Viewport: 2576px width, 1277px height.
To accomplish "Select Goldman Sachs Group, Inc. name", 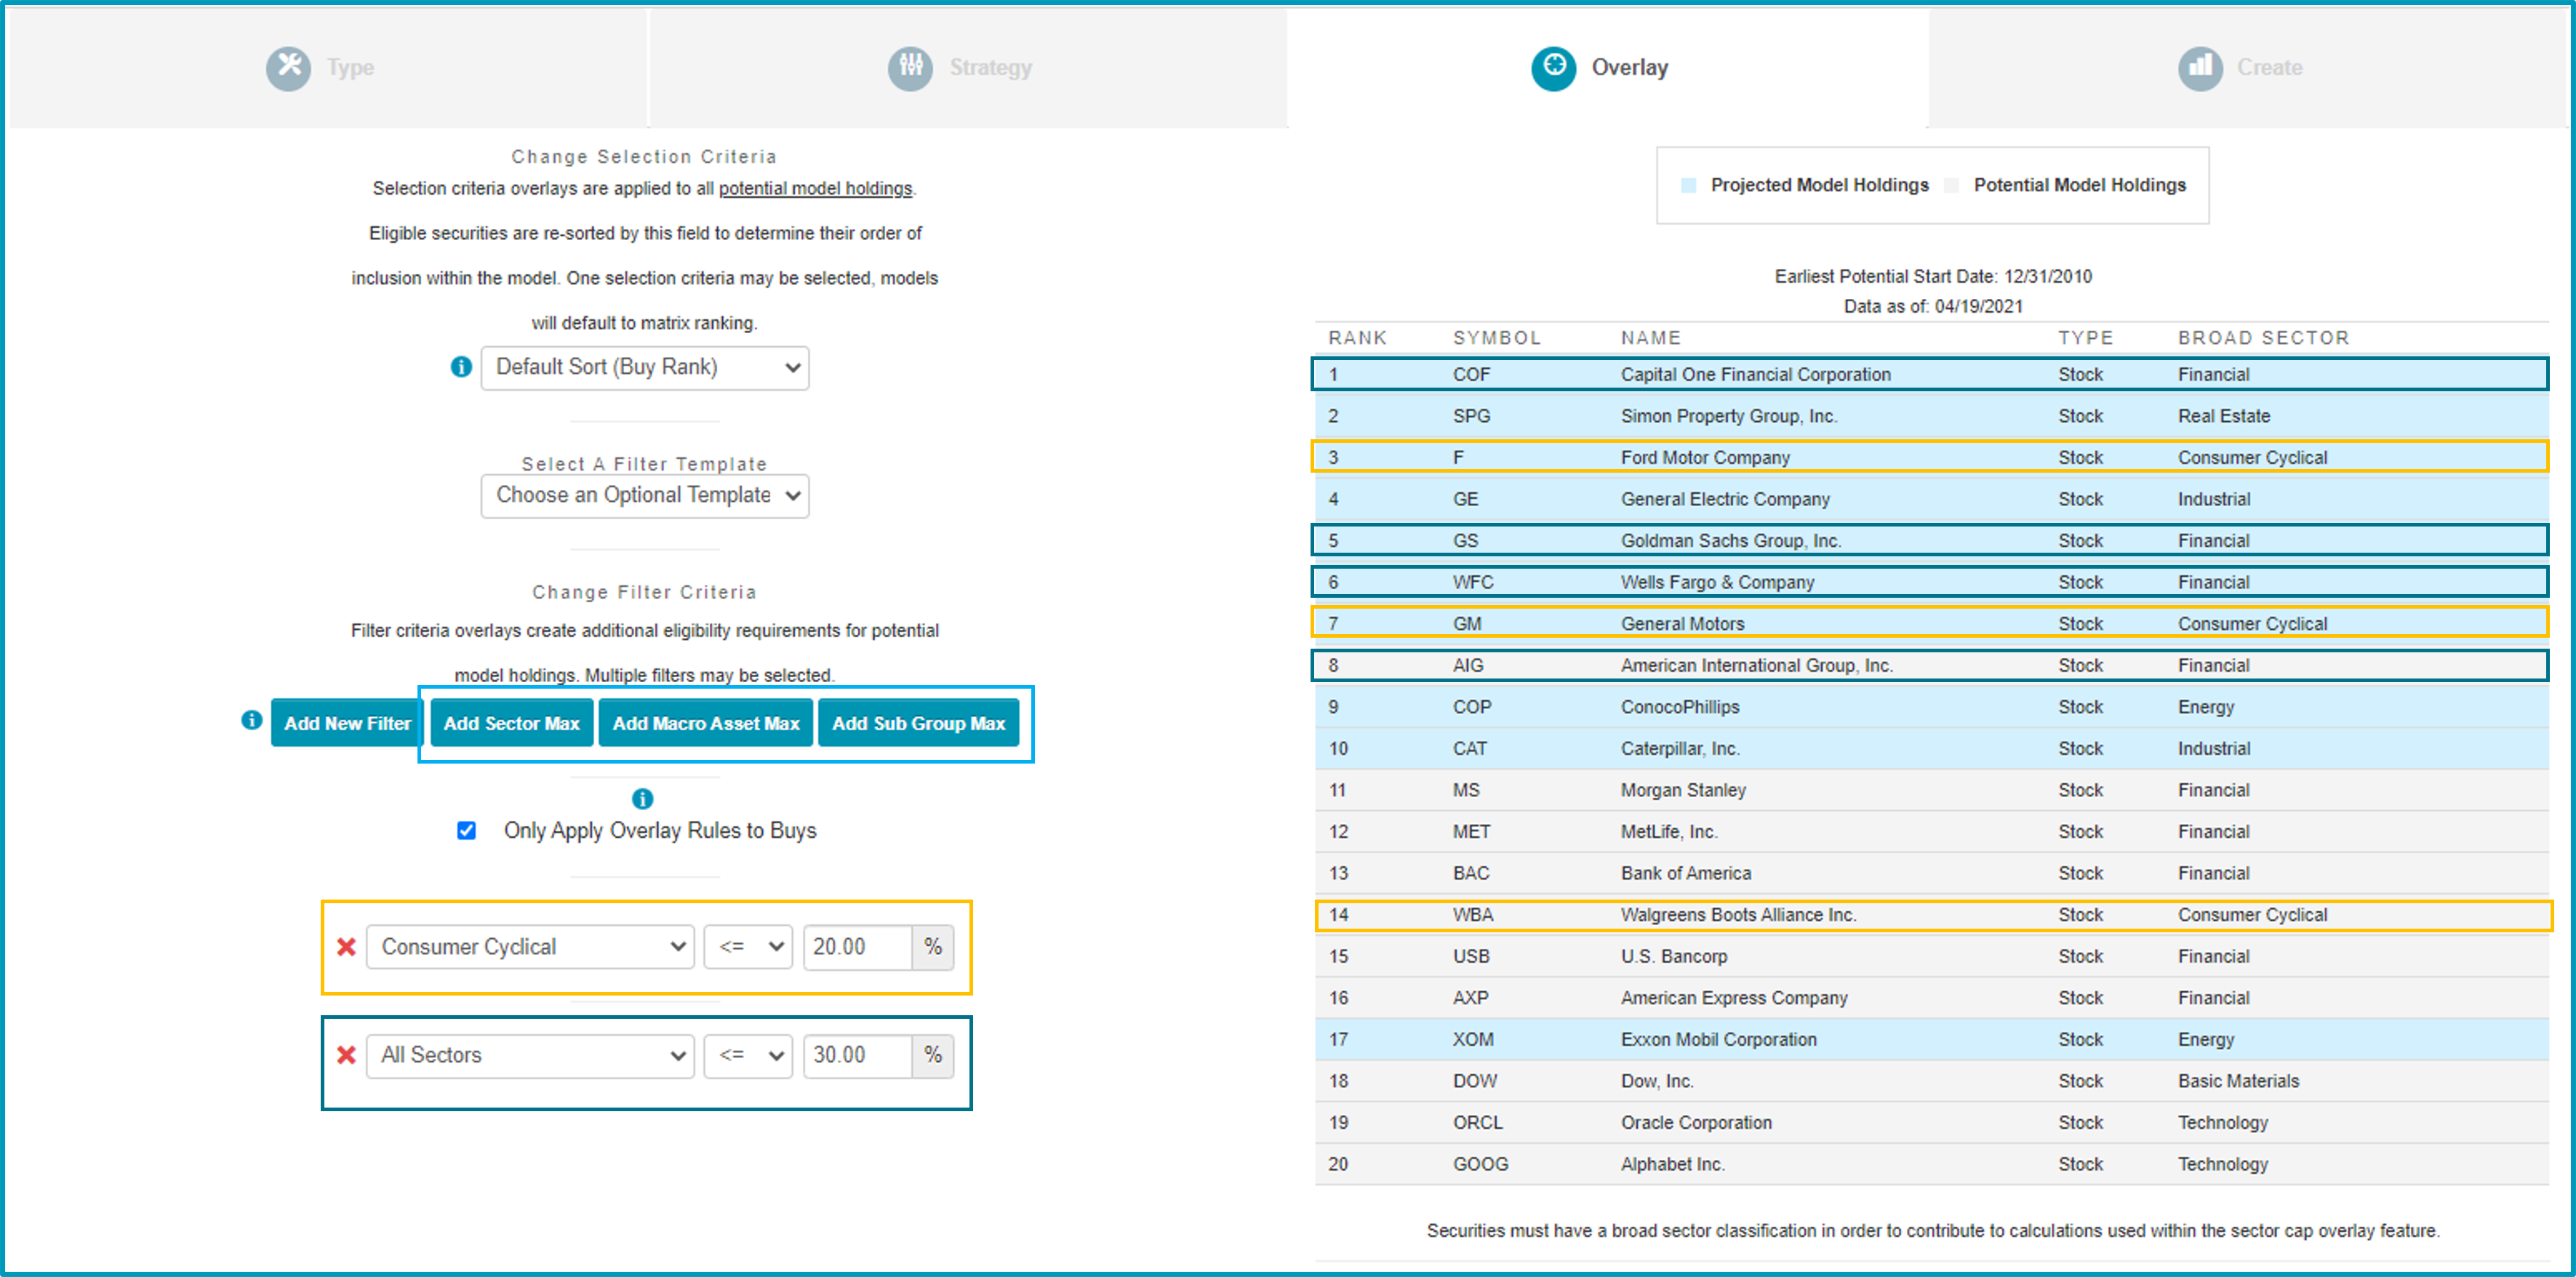I will pos(1730,540).
